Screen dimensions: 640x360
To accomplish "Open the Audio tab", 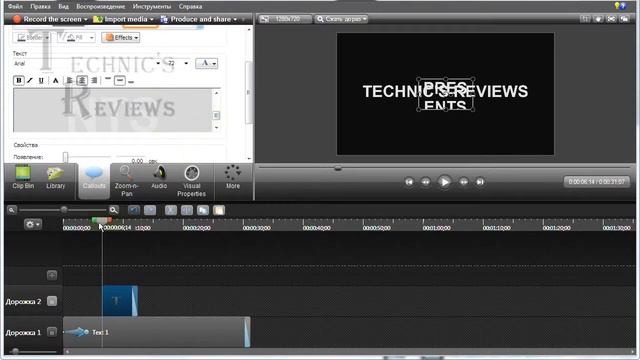I will [x=159, y=177].
